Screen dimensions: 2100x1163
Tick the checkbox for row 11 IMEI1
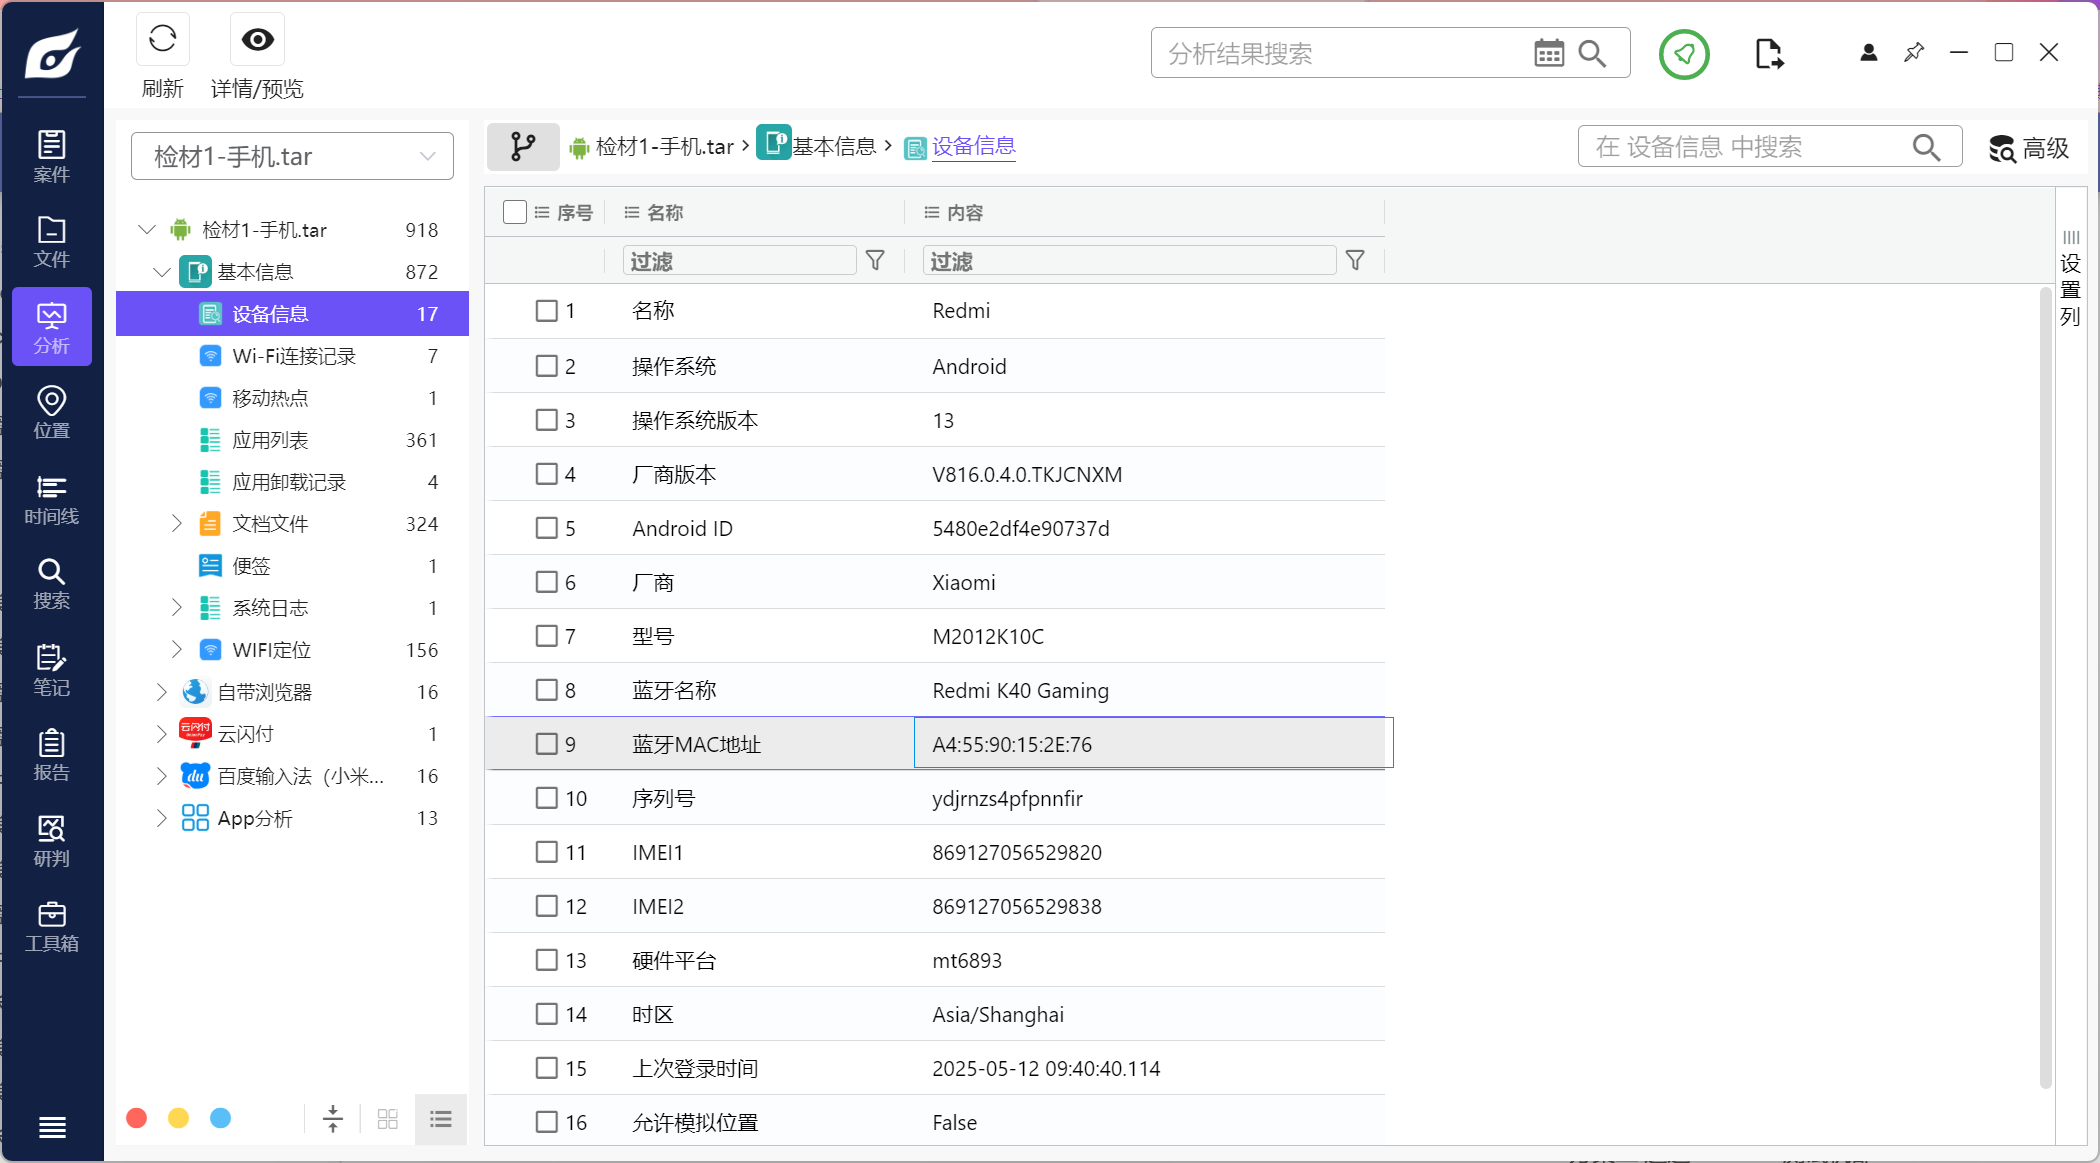point(546,852)
